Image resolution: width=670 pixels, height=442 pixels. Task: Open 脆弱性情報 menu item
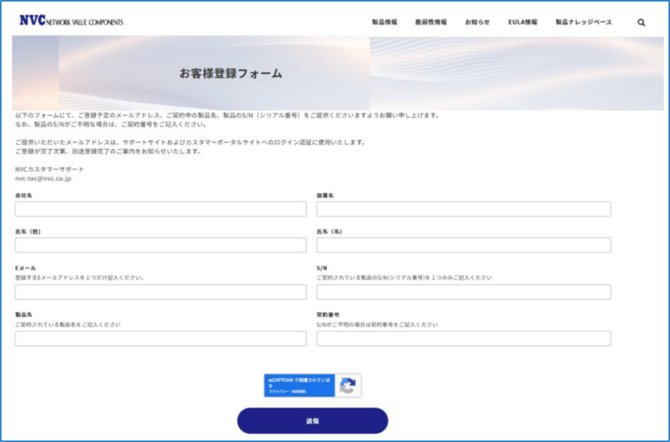tap(431, 22)
